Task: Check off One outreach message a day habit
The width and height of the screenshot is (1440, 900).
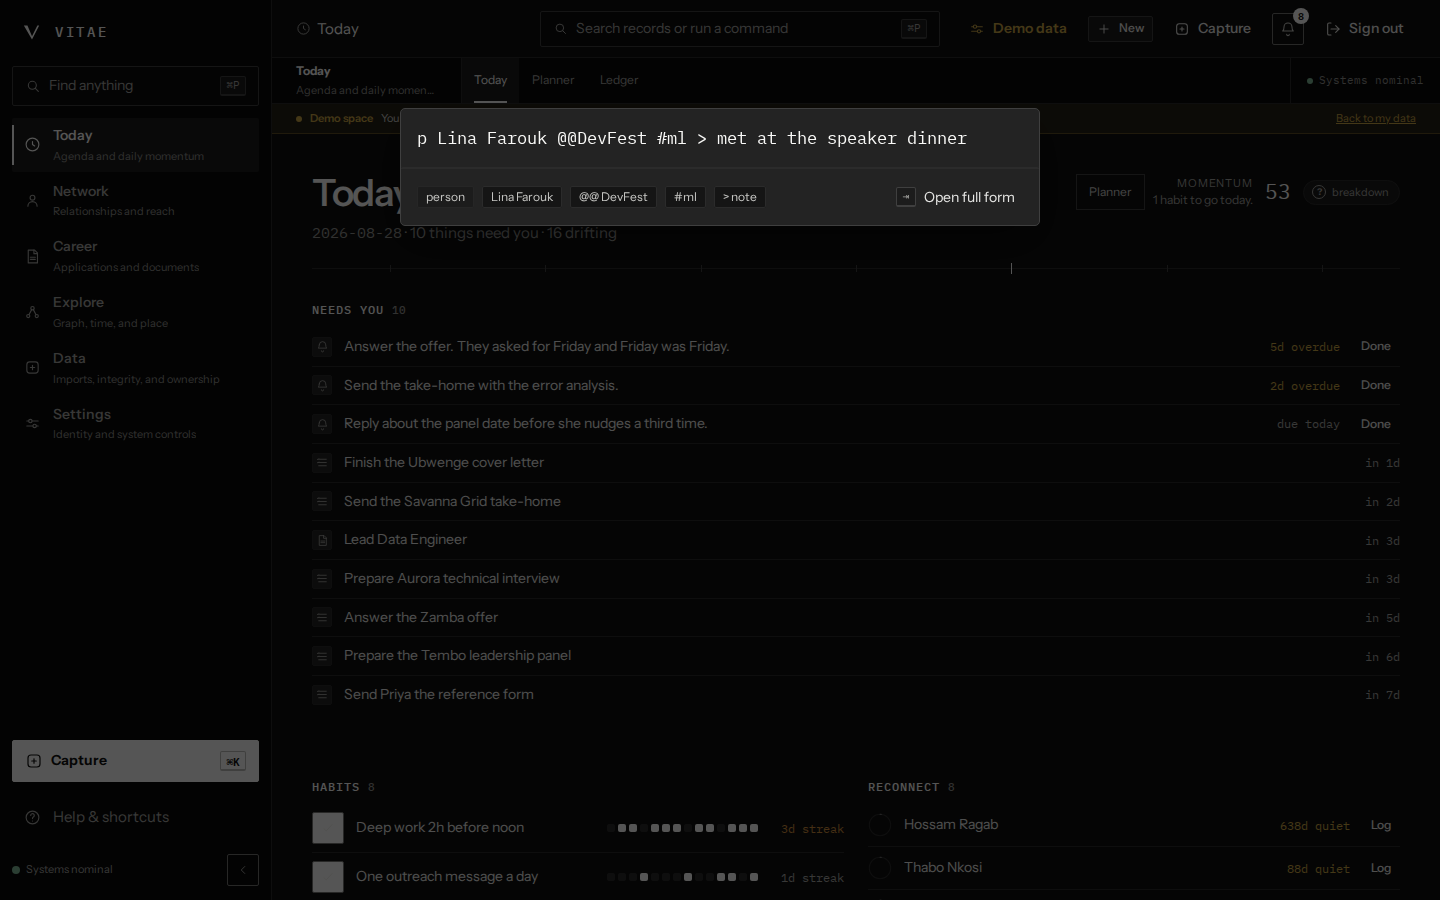Action: (x=328, y=877)
